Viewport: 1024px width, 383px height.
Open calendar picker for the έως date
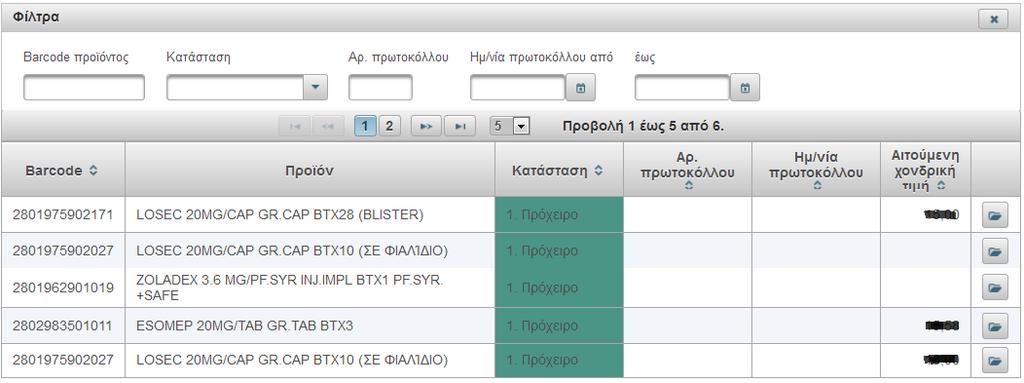coord(744,88)
